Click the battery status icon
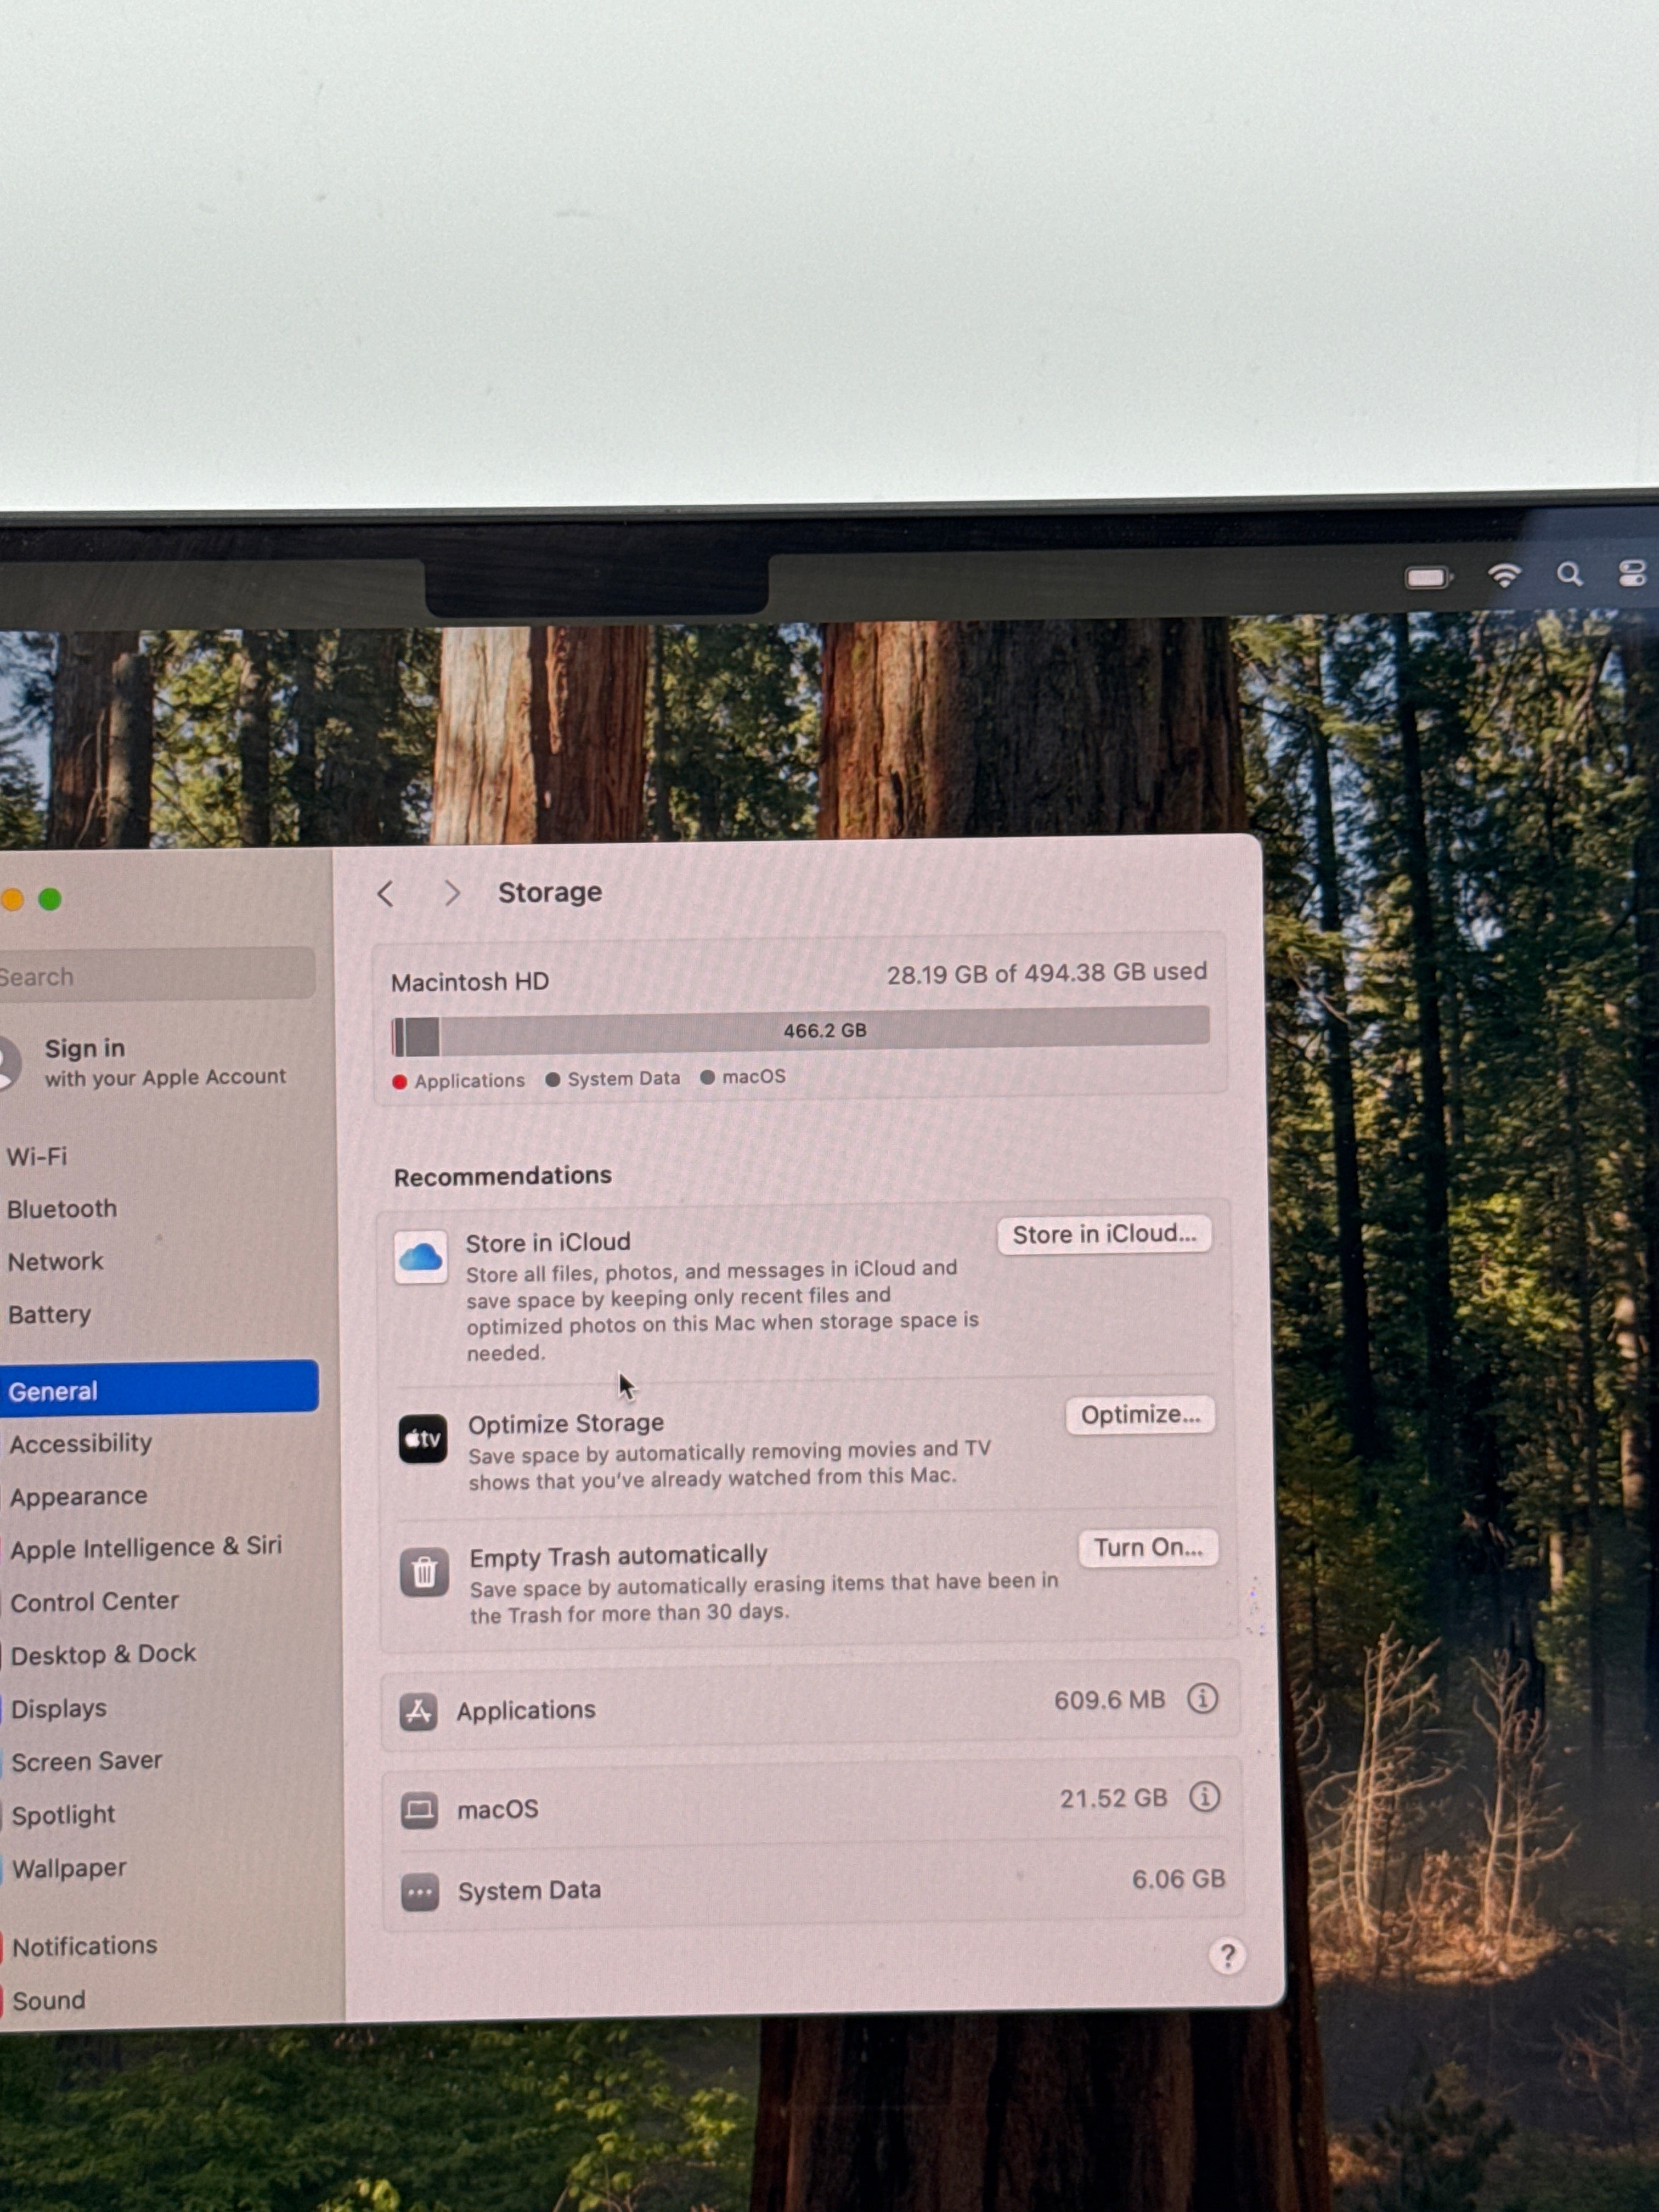 click(x=1429, y=577)
